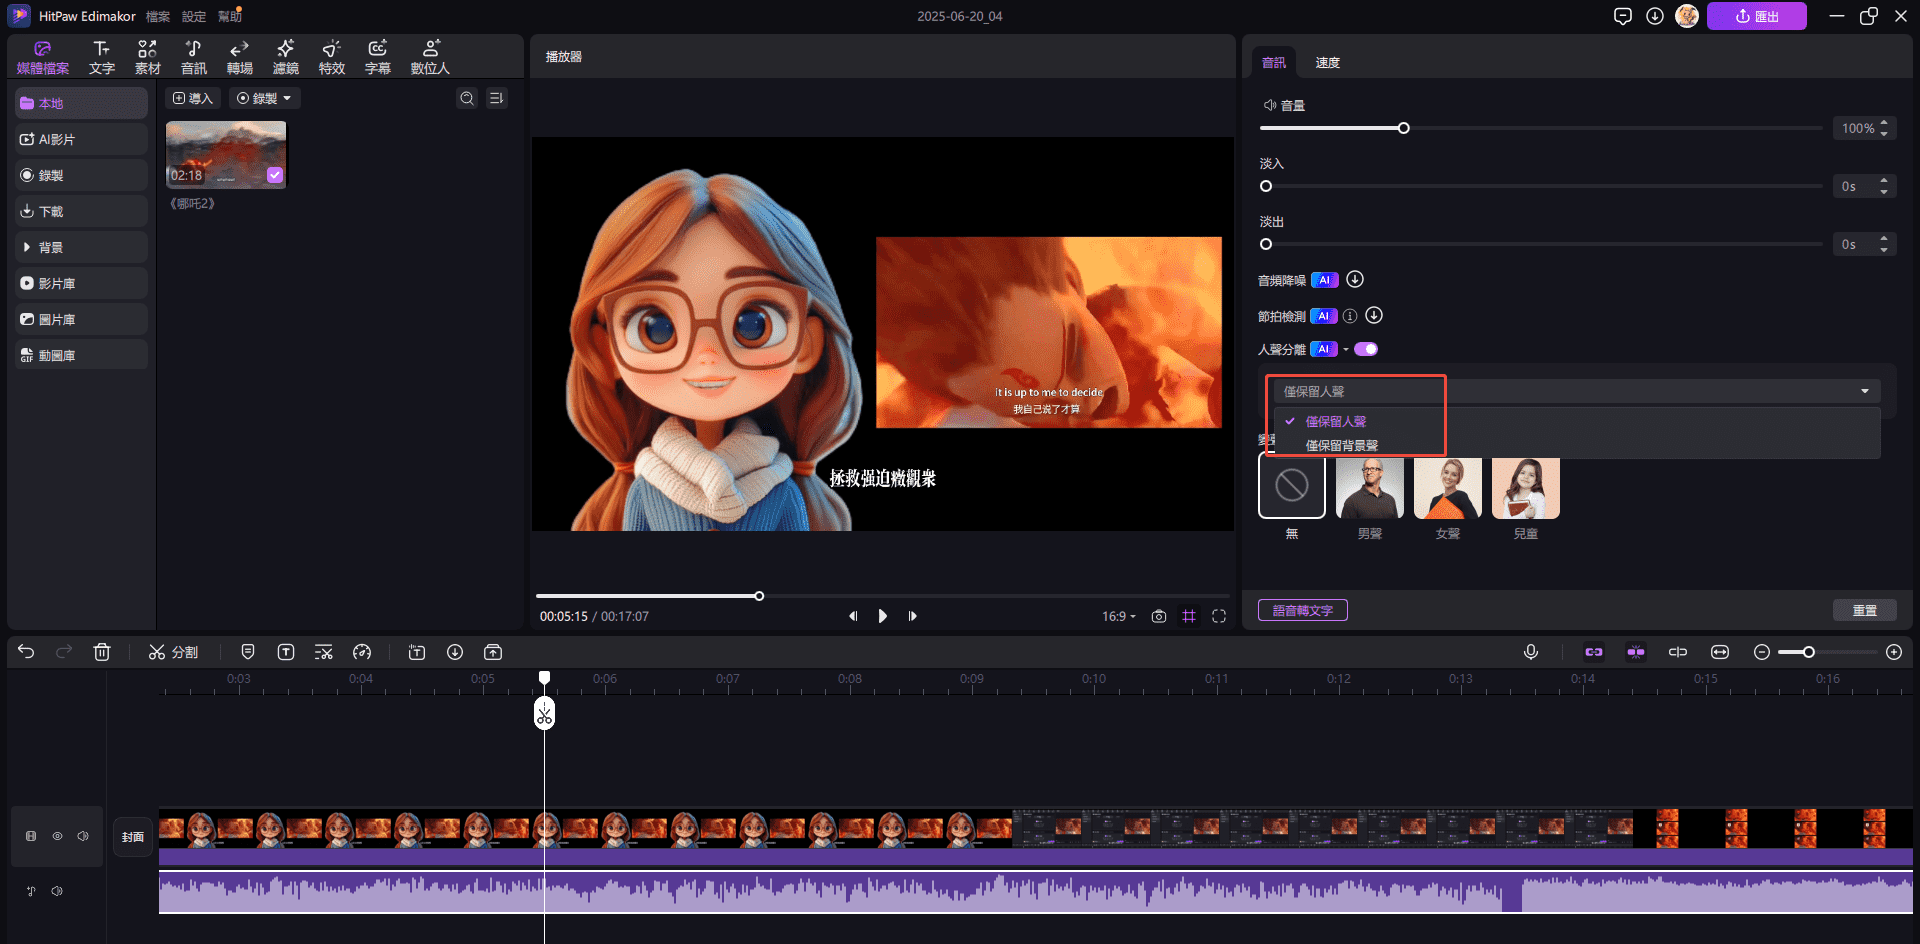Open the 字幕 subtitles tab
This screenshot has height=944, width=1920.
click(378, 58)
